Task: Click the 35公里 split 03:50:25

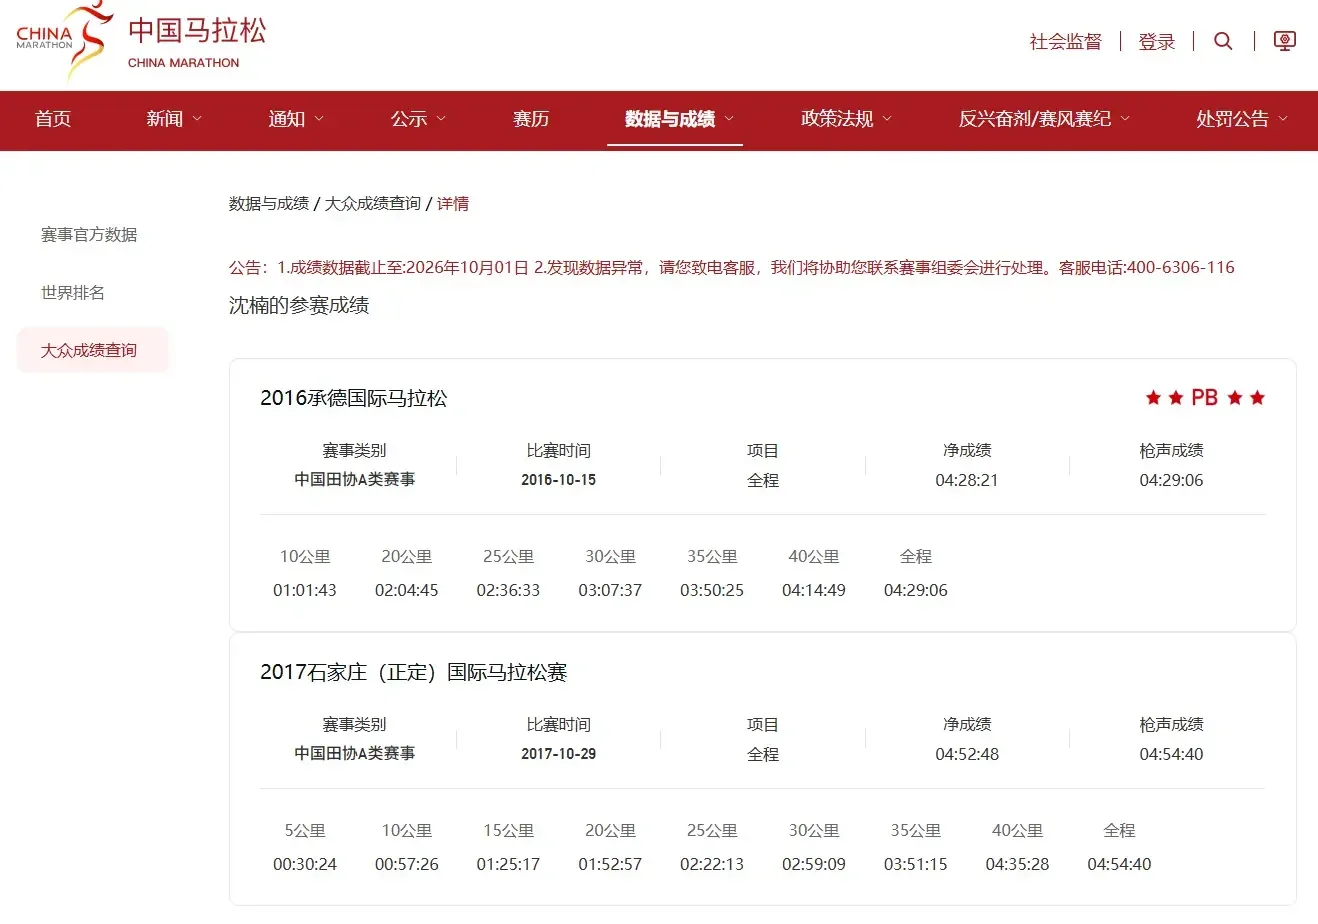Action: [712, 590]
